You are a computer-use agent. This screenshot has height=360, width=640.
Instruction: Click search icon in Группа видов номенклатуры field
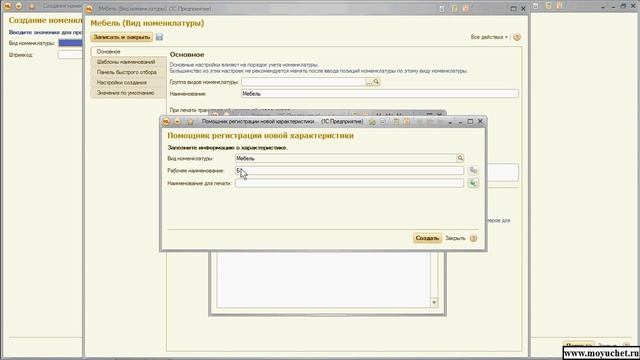(x=376, y=82)
